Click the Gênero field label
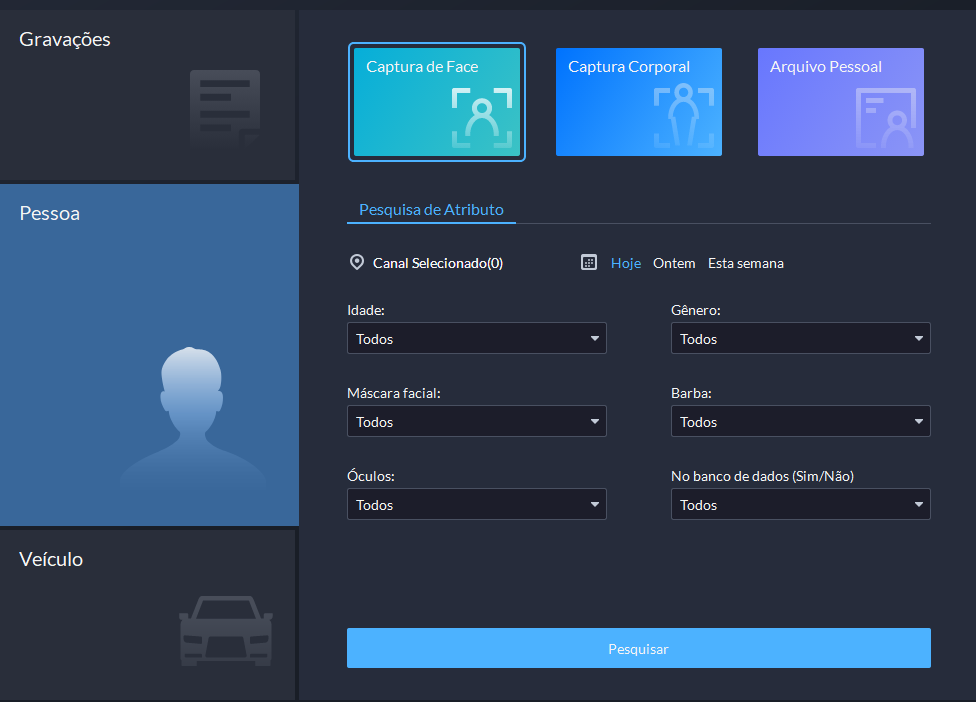This screenshot has height=702, width=976. point(696,310)
